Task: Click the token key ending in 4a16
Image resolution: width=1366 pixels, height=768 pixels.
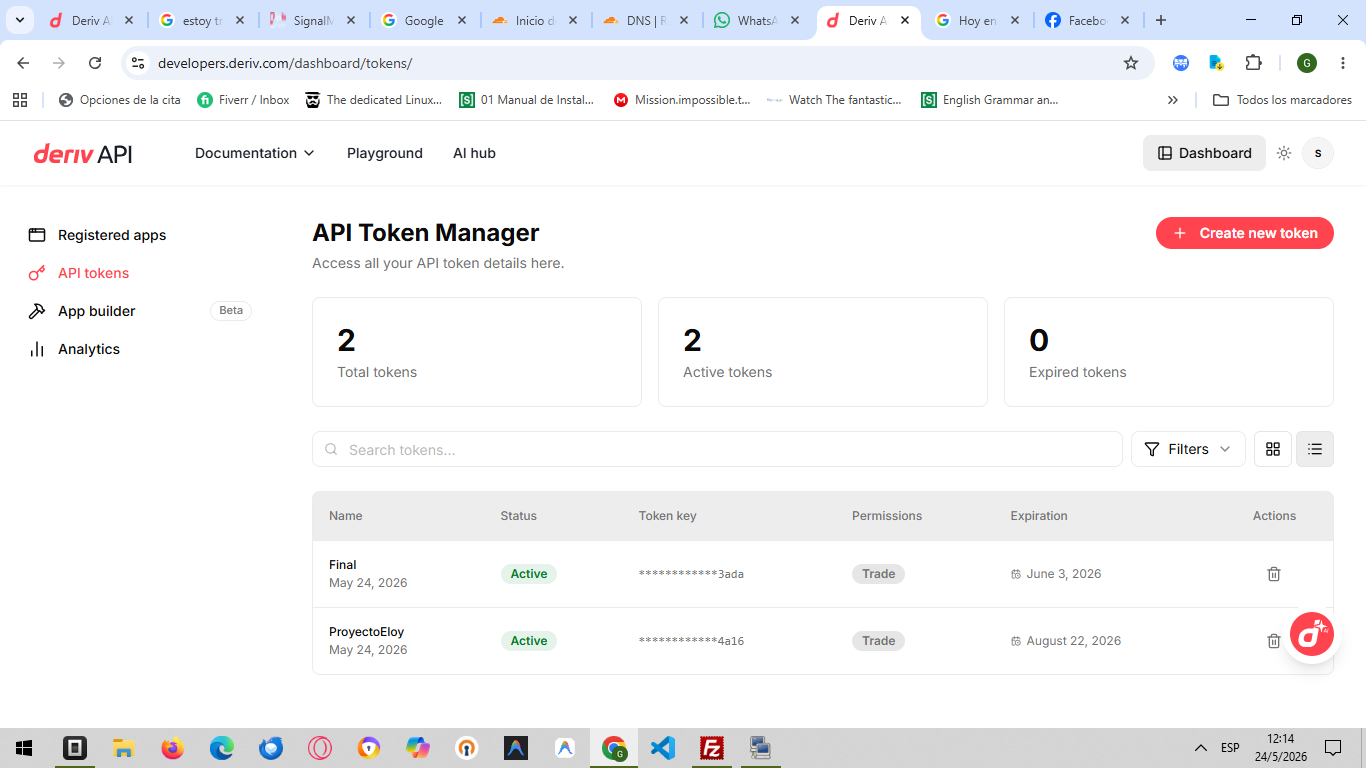Action: 691,641
